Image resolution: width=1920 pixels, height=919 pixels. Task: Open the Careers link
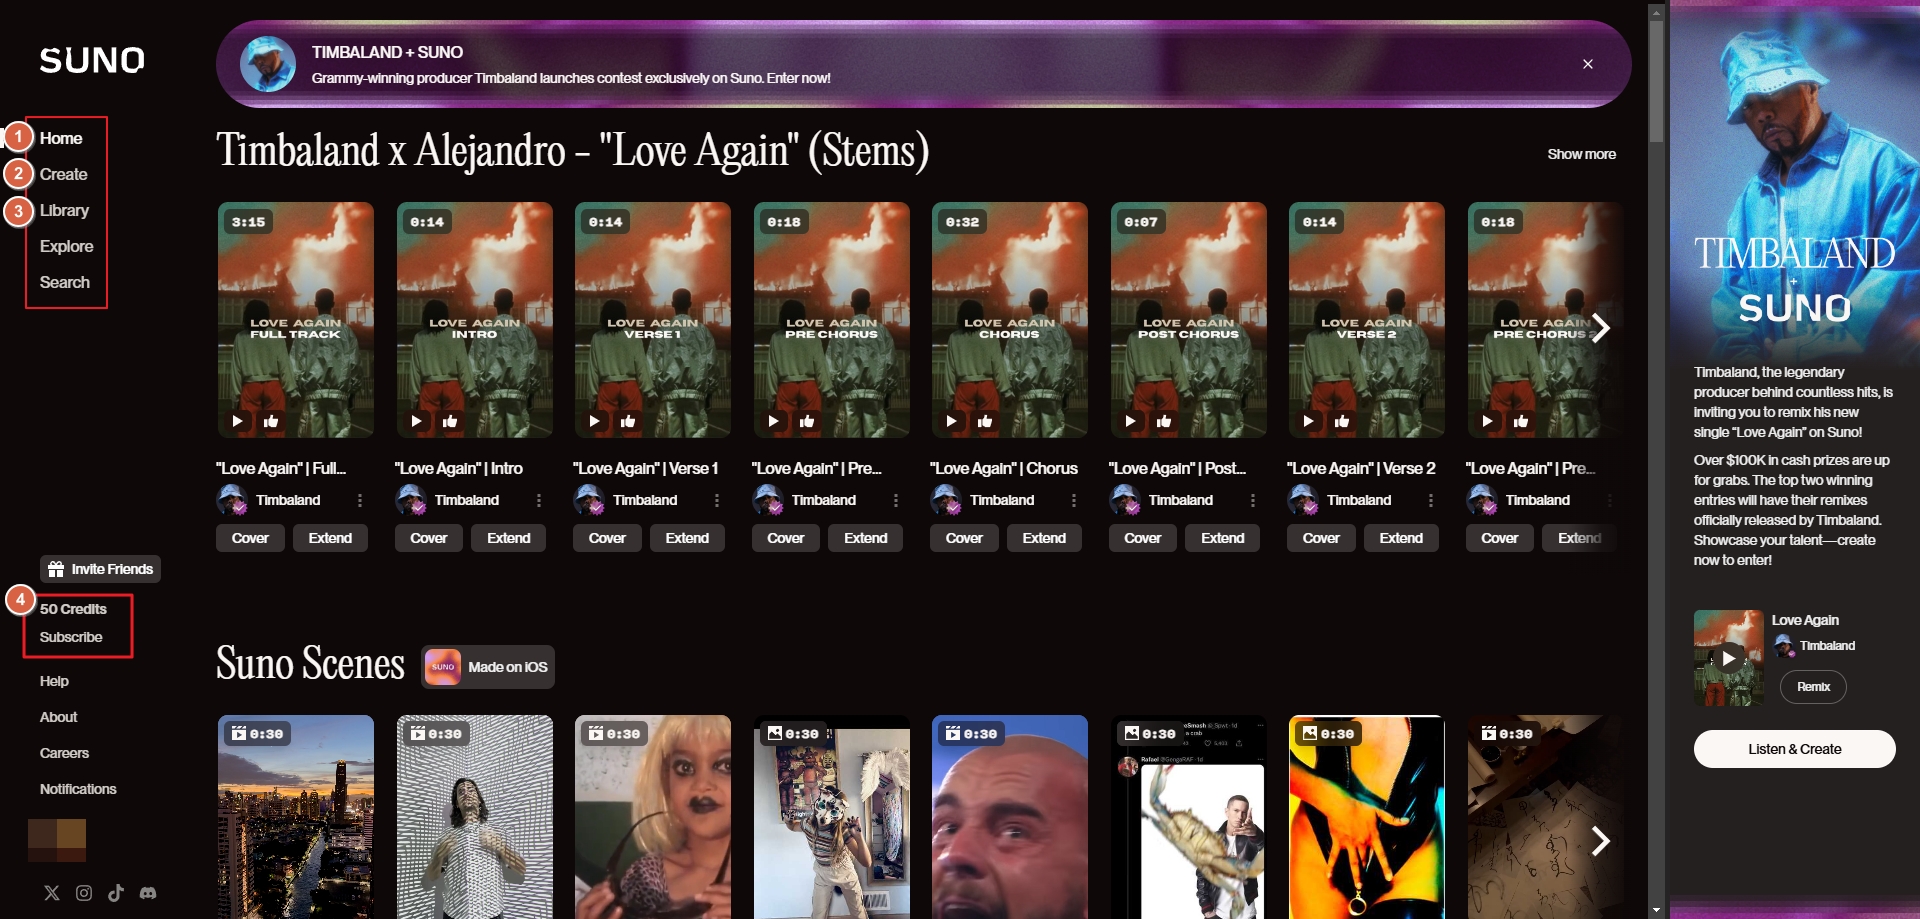coord(64,753)
